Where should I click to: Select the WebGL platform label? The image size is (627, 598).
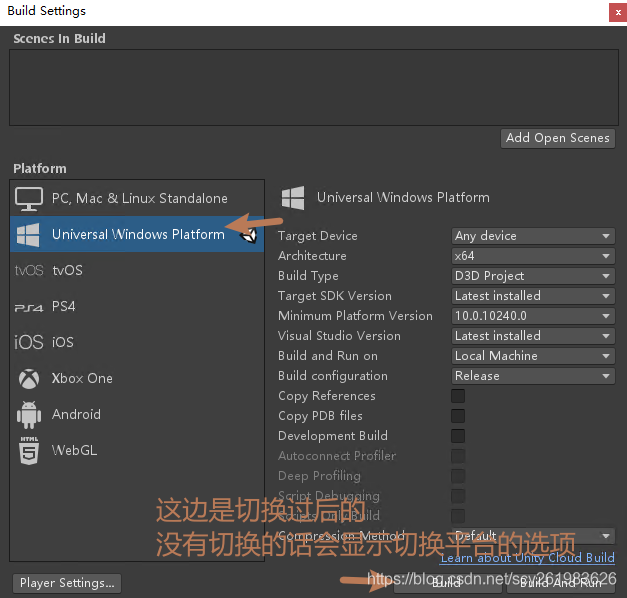pyautogui.click(x=74, y=450)
